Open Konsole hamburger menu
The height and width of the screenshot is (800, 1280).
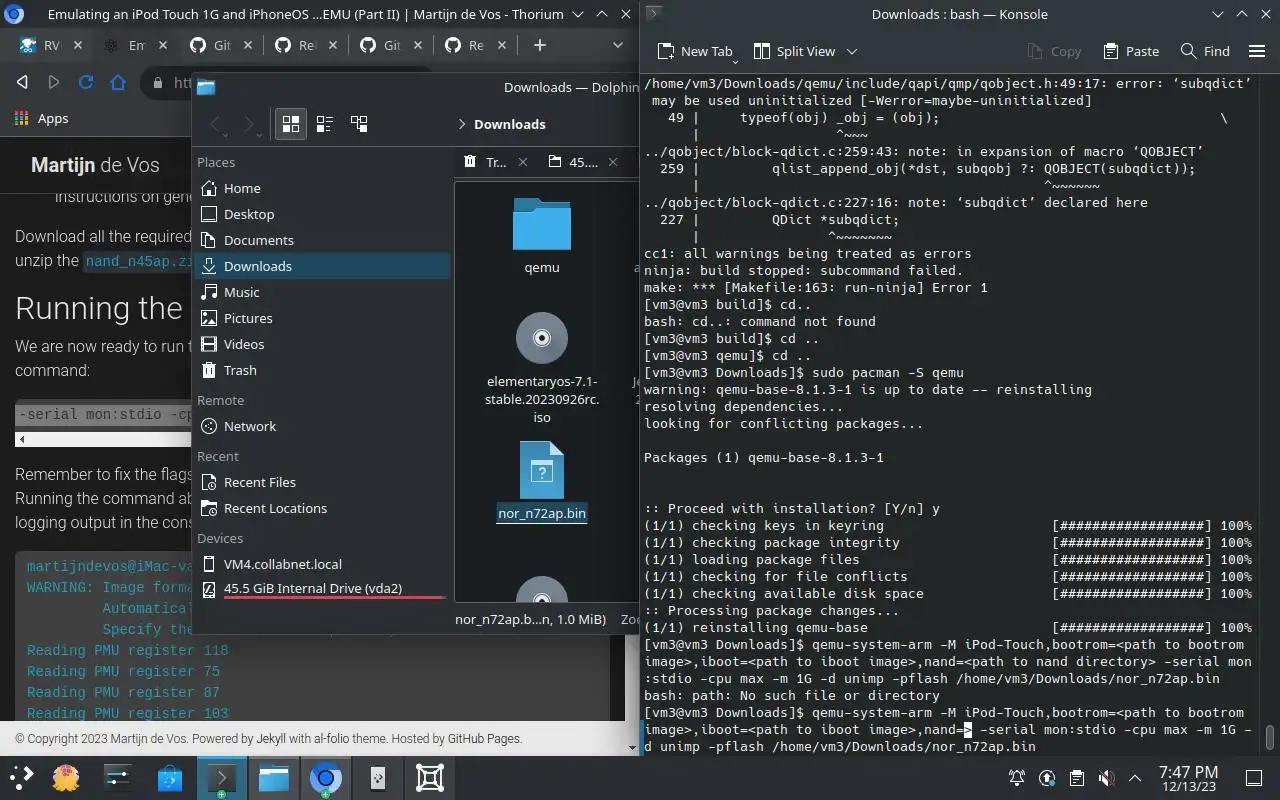[1258, 51]
